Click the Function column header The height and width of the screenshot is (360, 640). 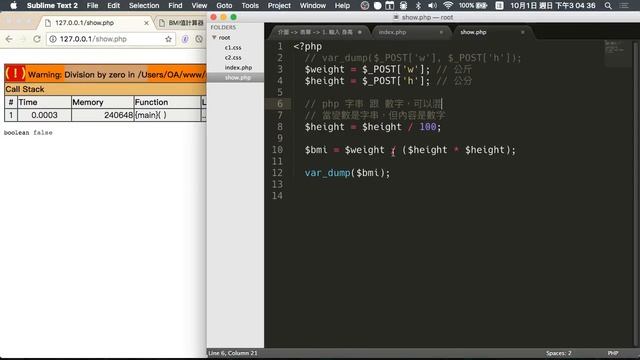(x=167, y=102)
